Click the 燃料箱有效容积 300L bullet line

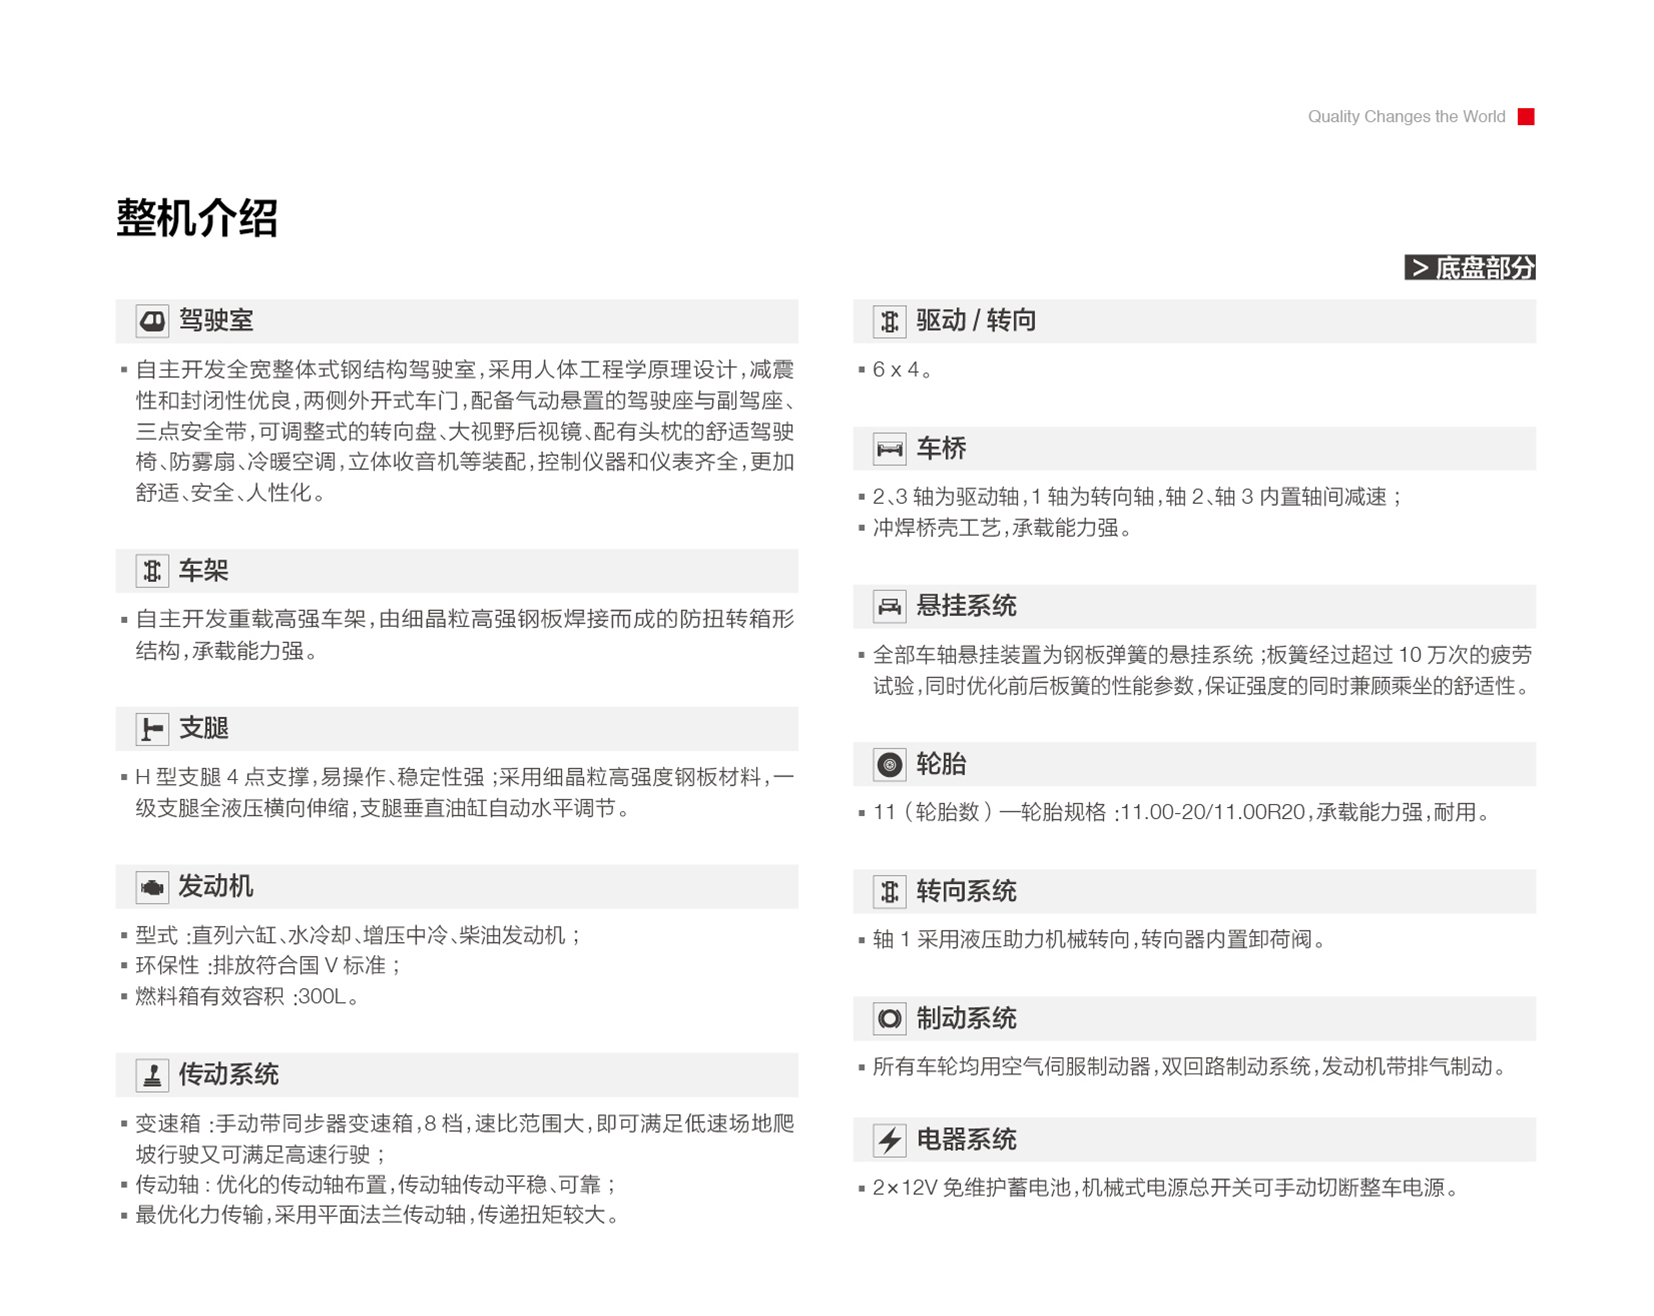tap(246, 997)
